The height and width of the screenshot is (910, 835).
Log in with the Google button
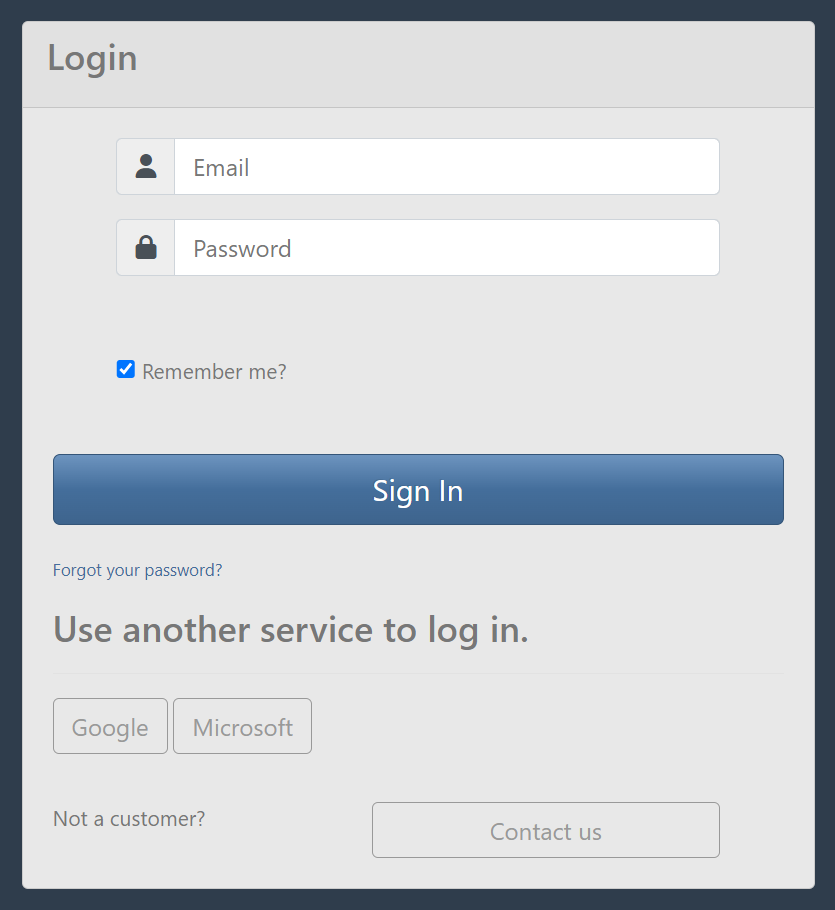110,727
